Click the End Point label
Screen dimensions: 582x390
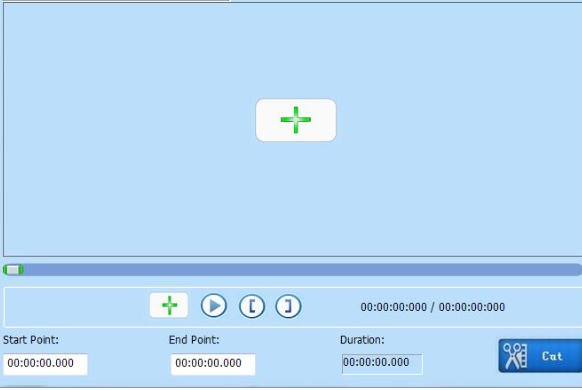194,340
